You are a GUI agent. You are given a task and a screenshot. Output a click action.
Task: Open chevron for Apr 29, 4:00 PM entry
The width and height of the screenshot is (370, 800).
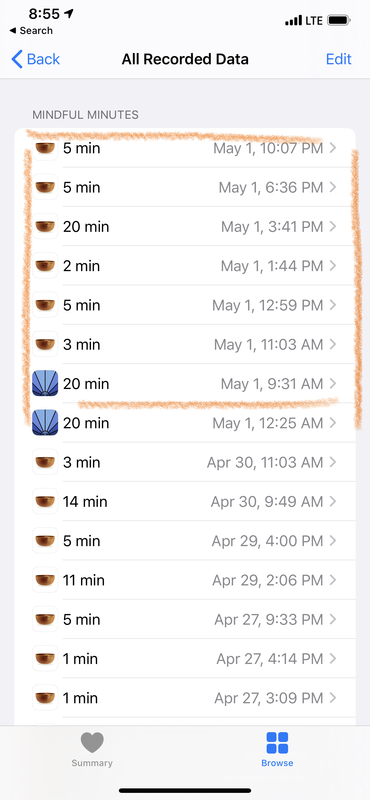(333, 541)
